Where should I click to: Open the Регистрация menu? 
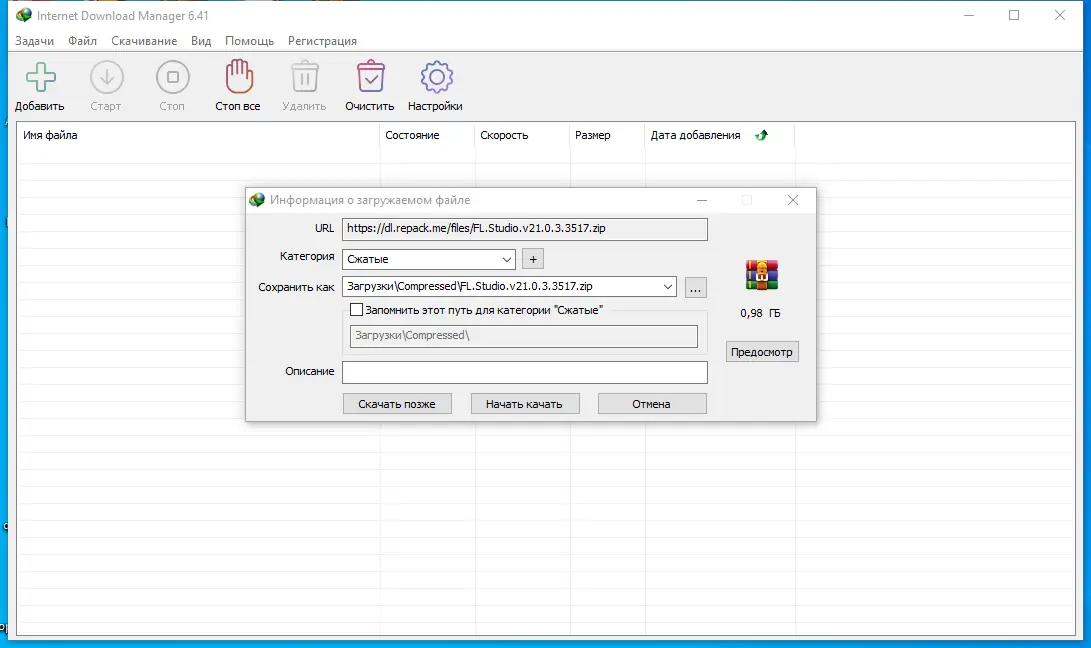[322, 41]
